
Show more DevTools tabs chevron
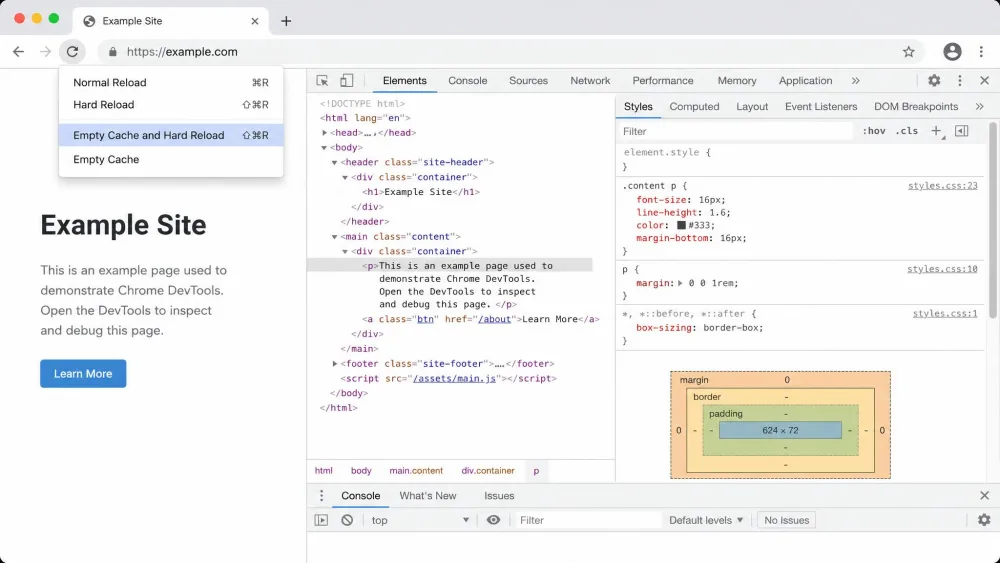pyautogui.click(x=856, y=80)
